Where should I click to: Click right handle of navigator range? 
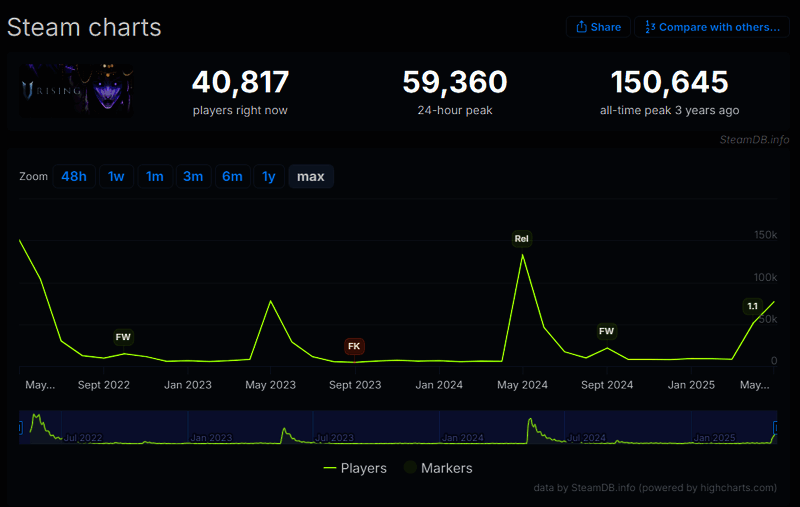coord(776,428)
